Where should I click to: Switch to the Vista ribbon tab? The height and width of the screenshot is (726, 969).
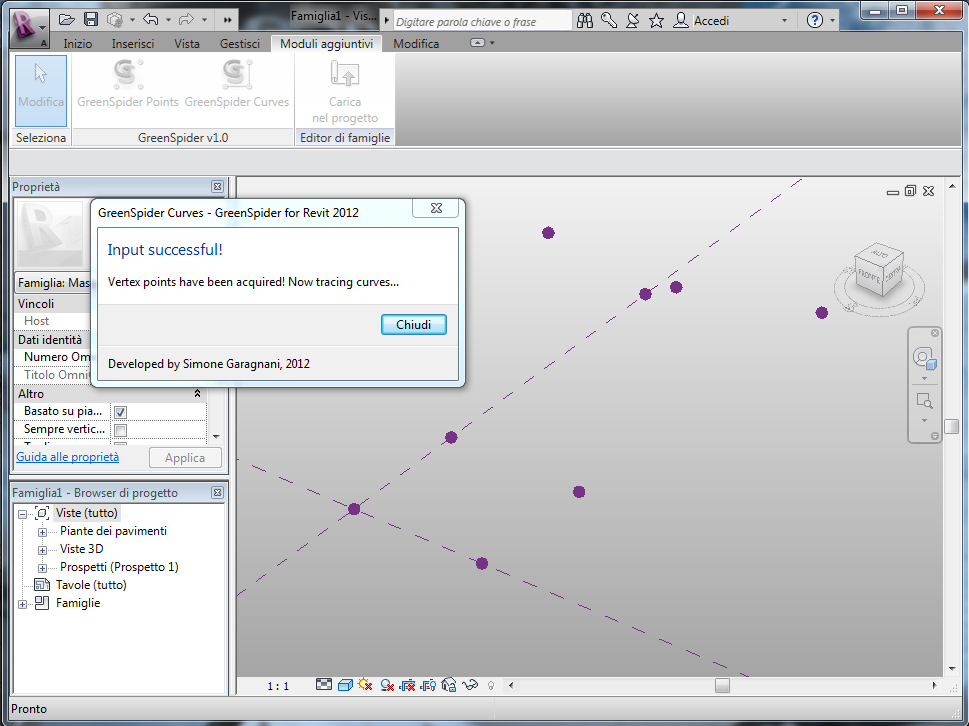click(x=187, y=43)
